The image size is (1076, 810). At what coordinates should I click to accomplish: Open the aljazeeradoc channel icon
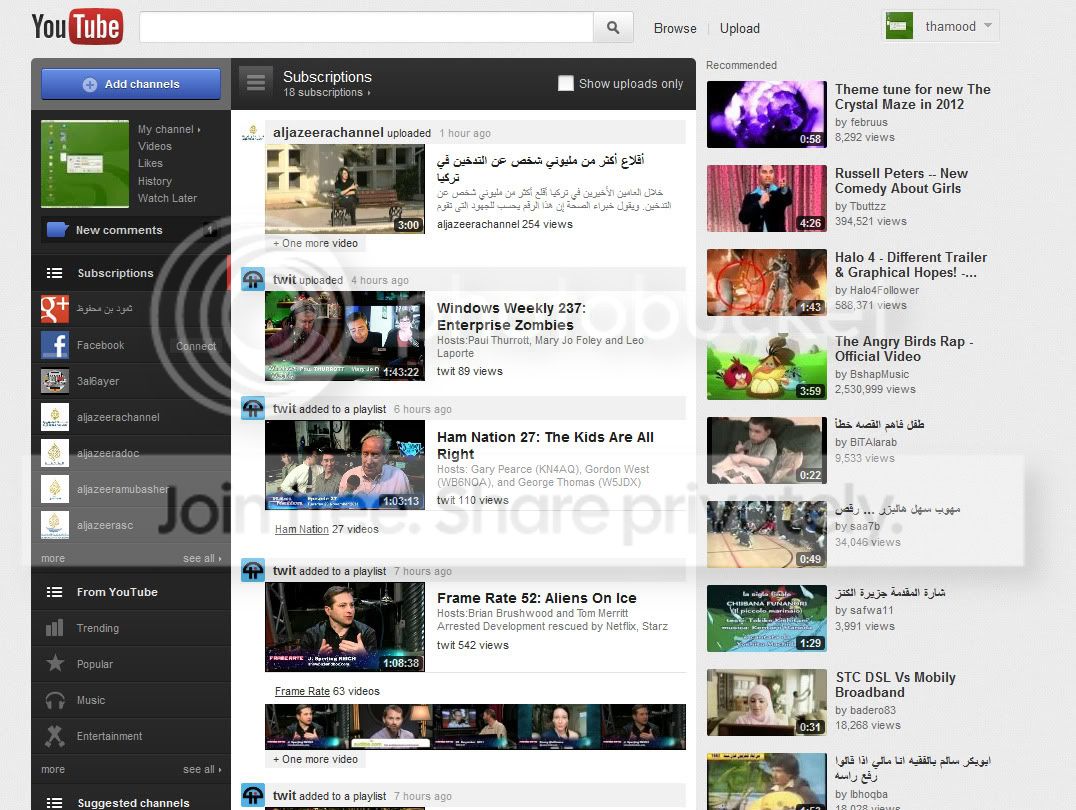pos(54,453)
